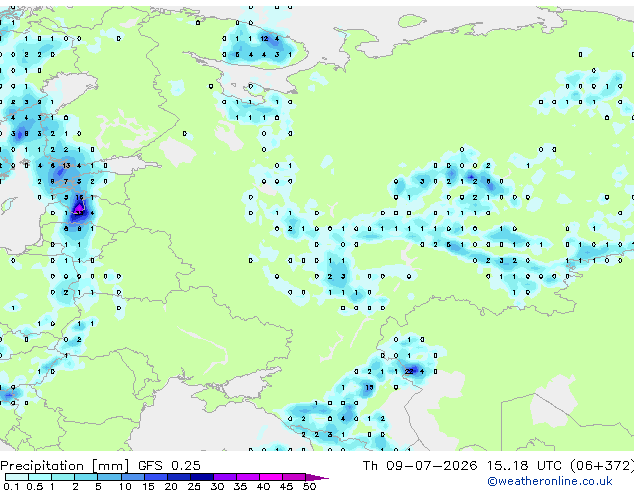Click the '0.1' legend label
This screenshot has height=490, width=634.
[x=10, y=486]
